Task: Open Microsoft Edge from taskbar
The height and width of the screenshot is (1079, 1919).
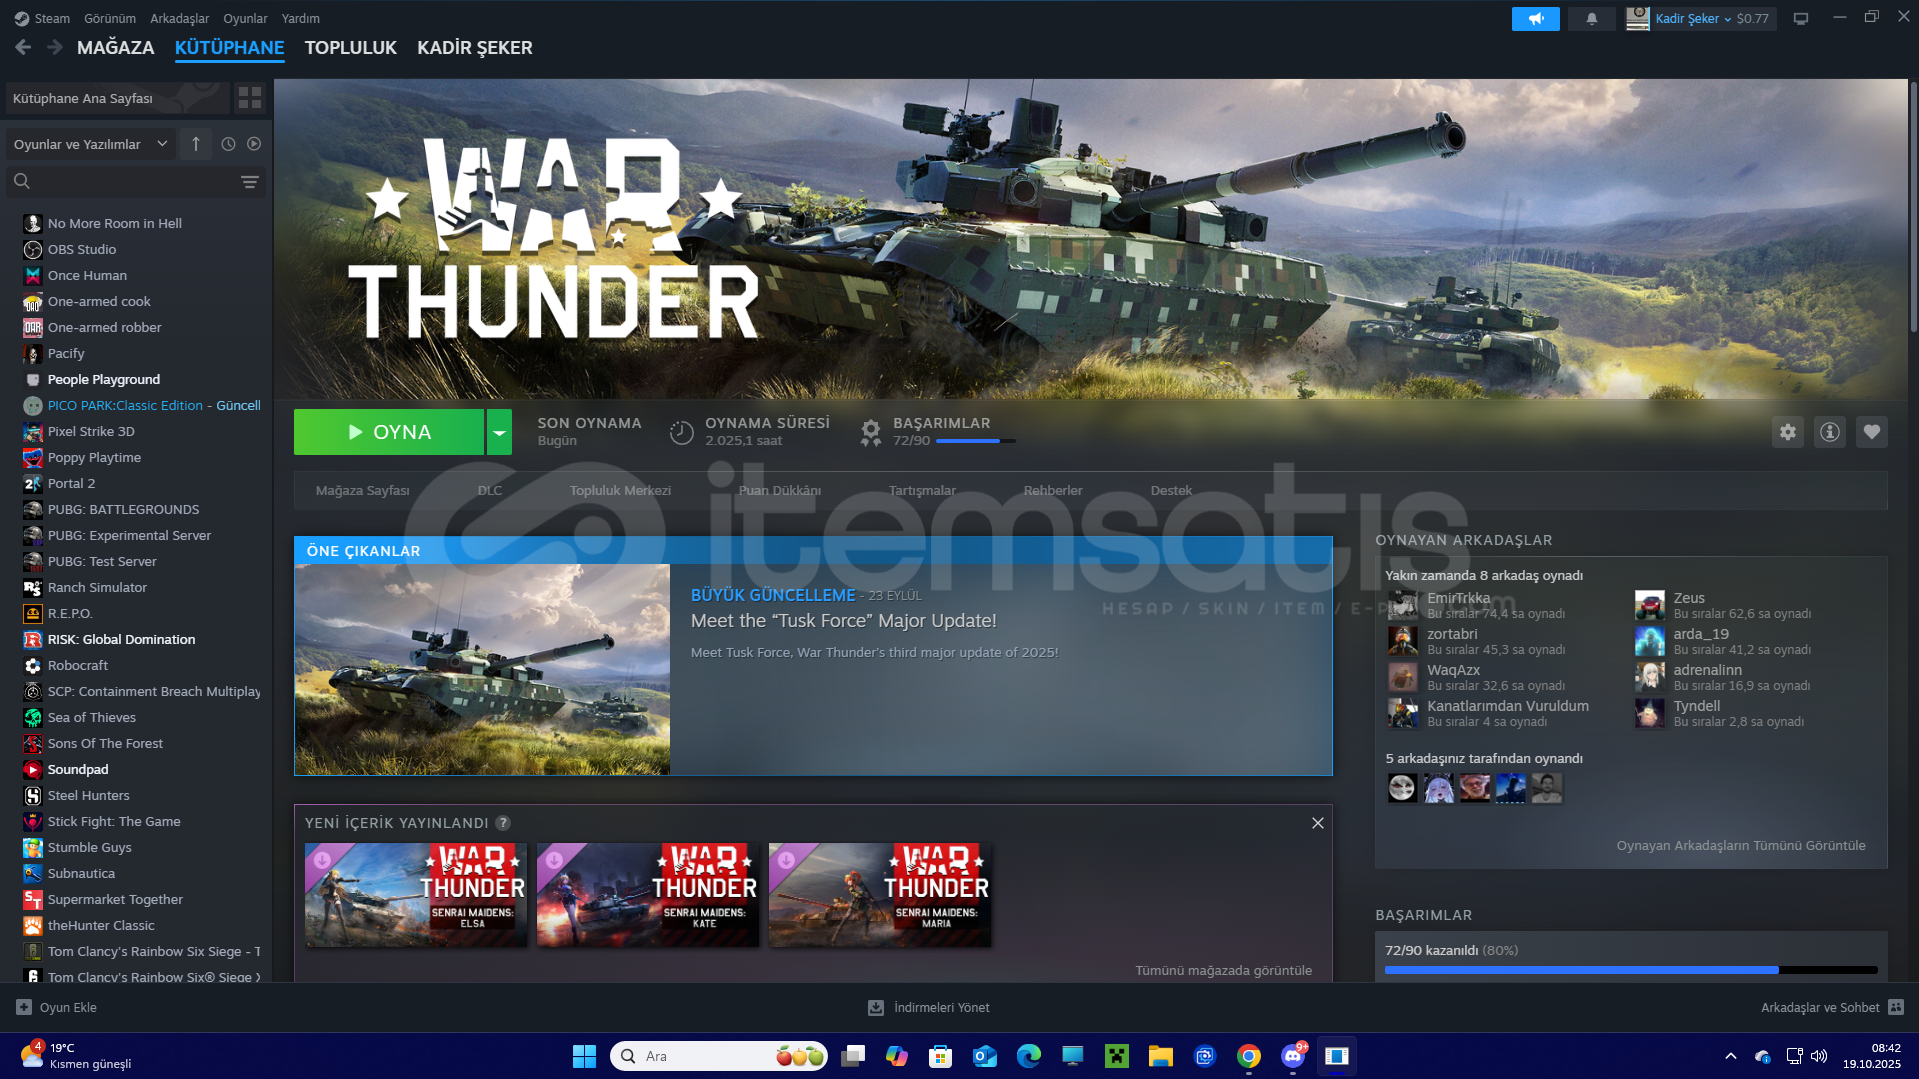Action: (1028, 1056)
